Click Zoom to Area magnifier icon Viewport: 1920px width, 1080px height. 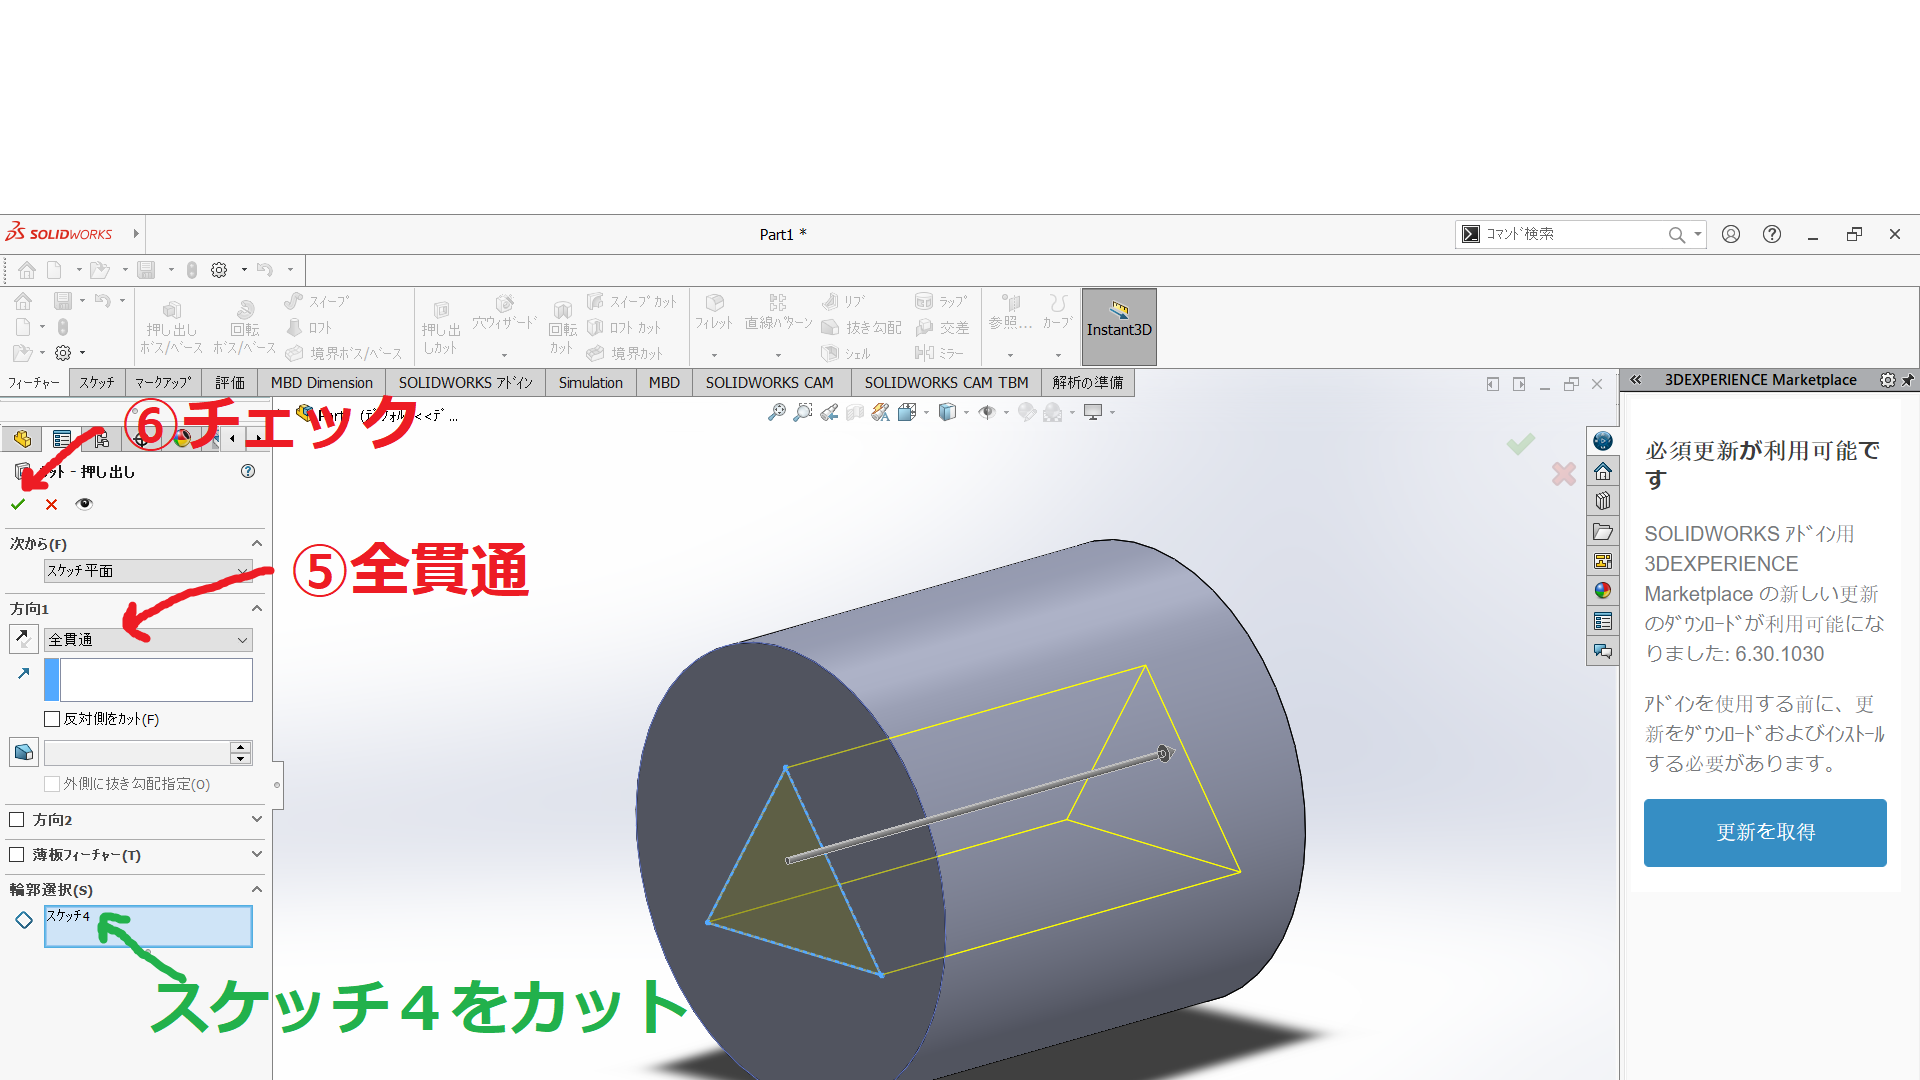[x=803, y=412]
